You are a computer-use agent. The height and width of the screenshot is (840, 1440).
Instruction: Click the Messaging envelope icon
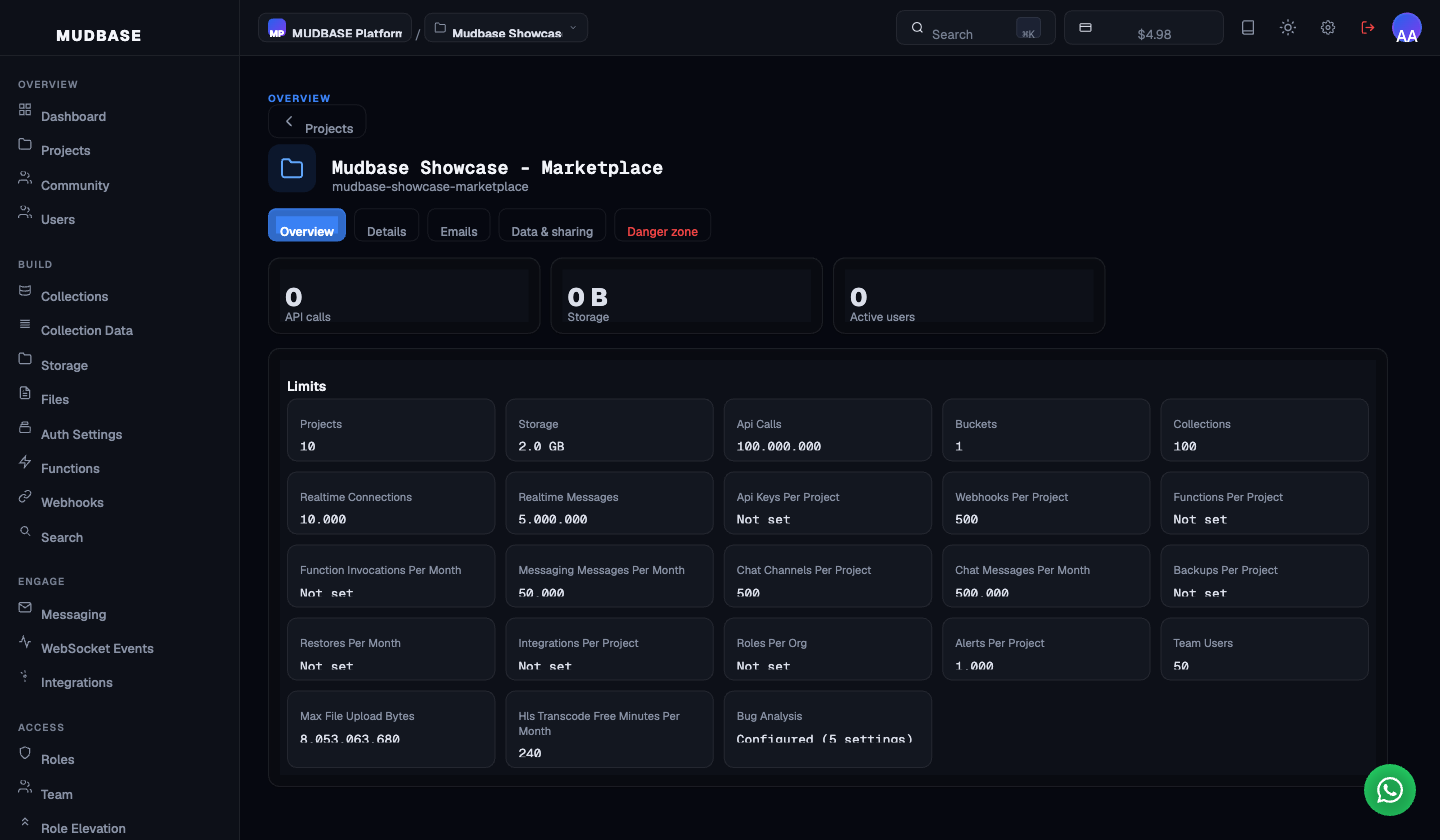25,607
